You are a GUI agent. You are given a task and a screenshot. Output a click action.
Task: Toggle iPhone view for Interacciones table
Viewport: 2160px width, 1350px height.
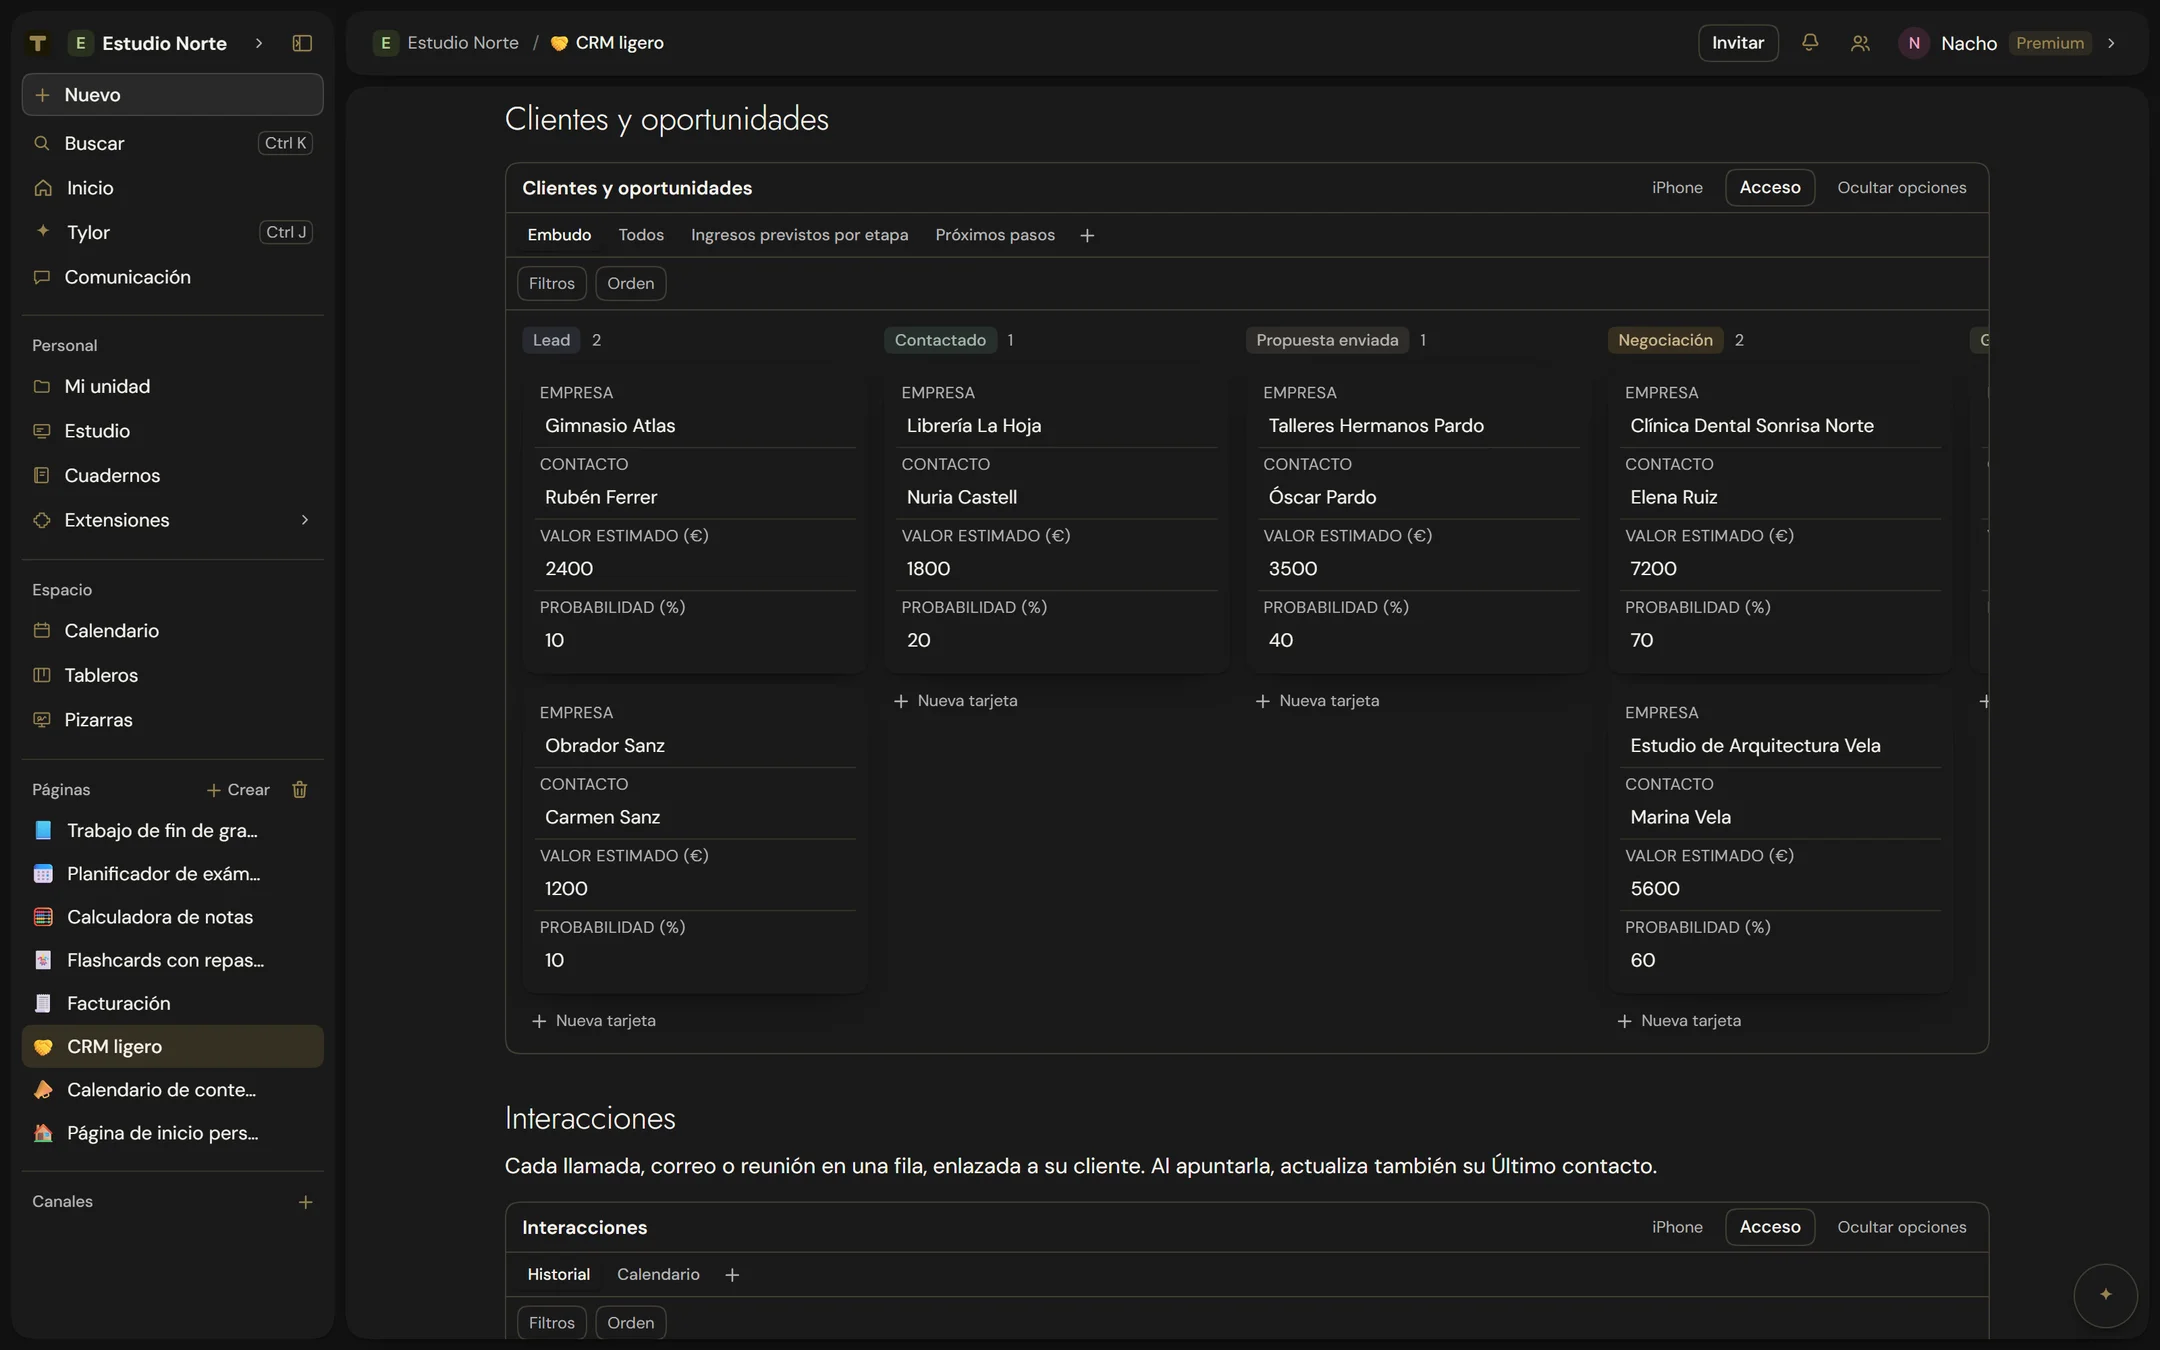point(1677,1227)
